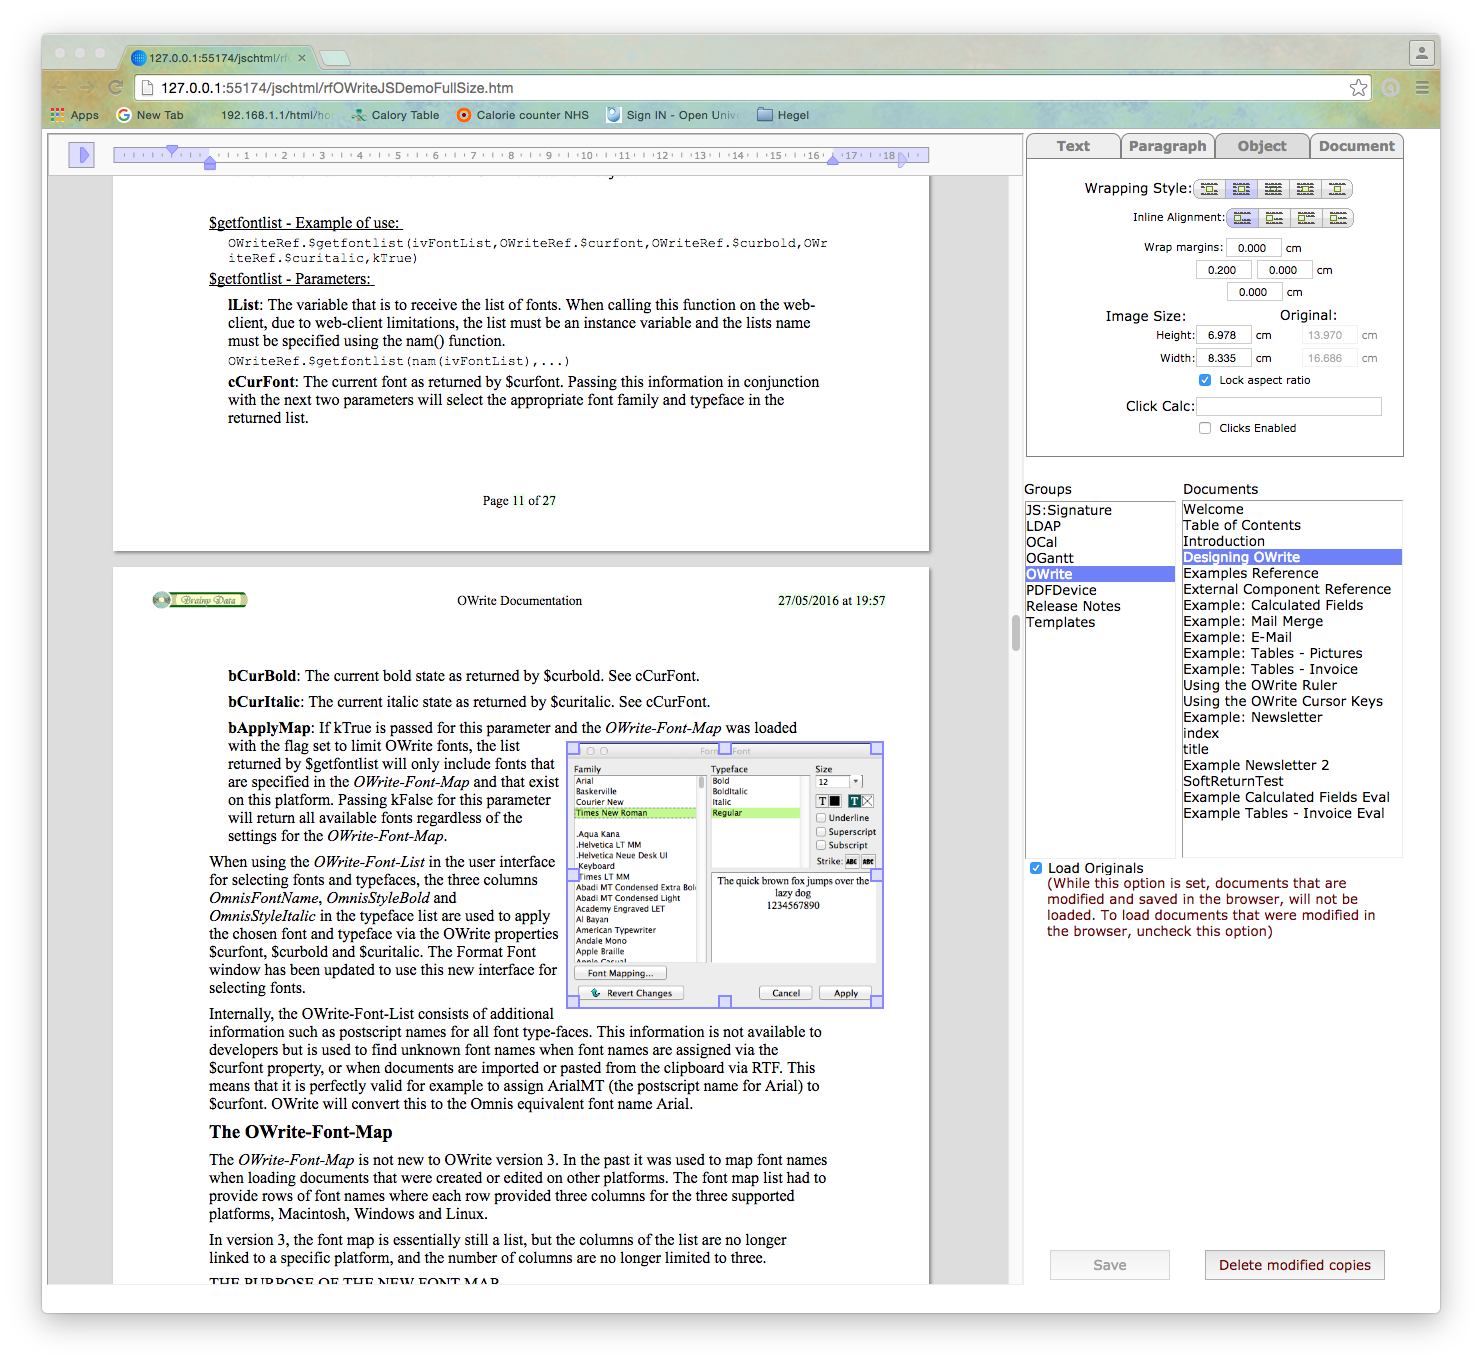The width and height of the screenshot is (1482, 1363).
Task: Click the 0.200 wrap margin field
Action: 1223,270
